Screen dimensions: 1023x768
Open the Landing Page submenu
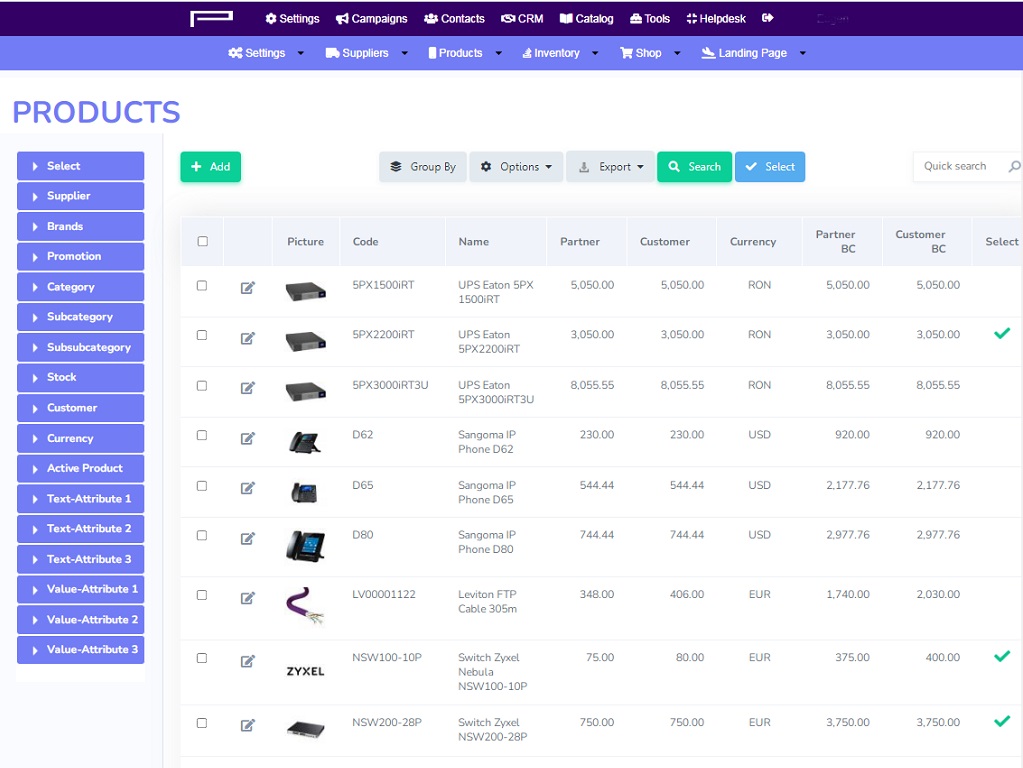pyautogui.click(x=754, y=53)
